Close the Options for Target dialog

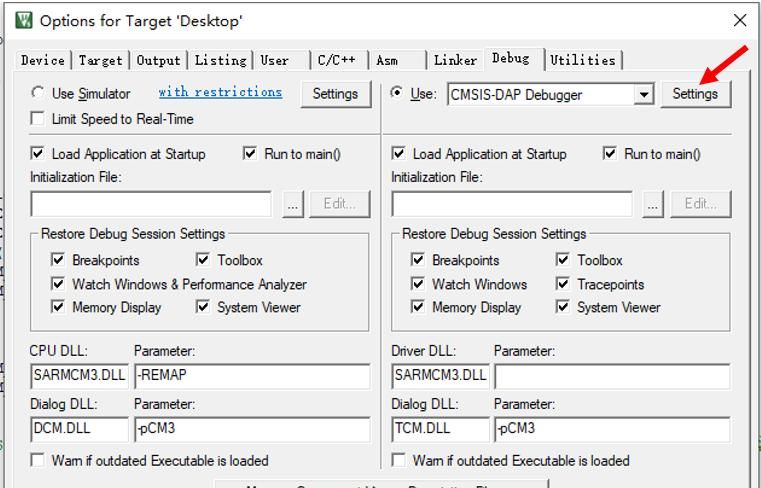click(x=739, y=20)
